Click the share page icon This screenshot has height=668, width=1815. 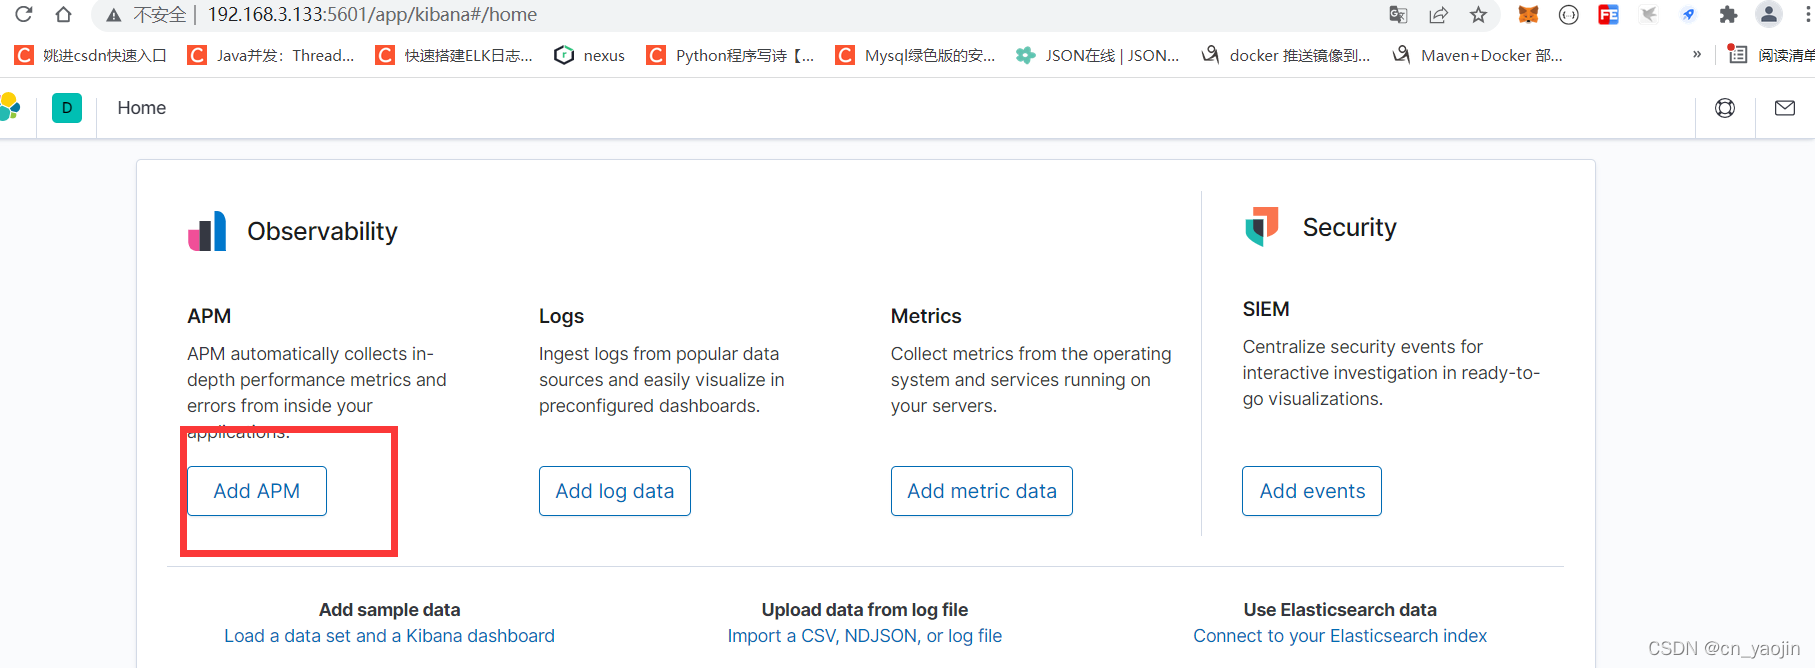(1438, 14)
